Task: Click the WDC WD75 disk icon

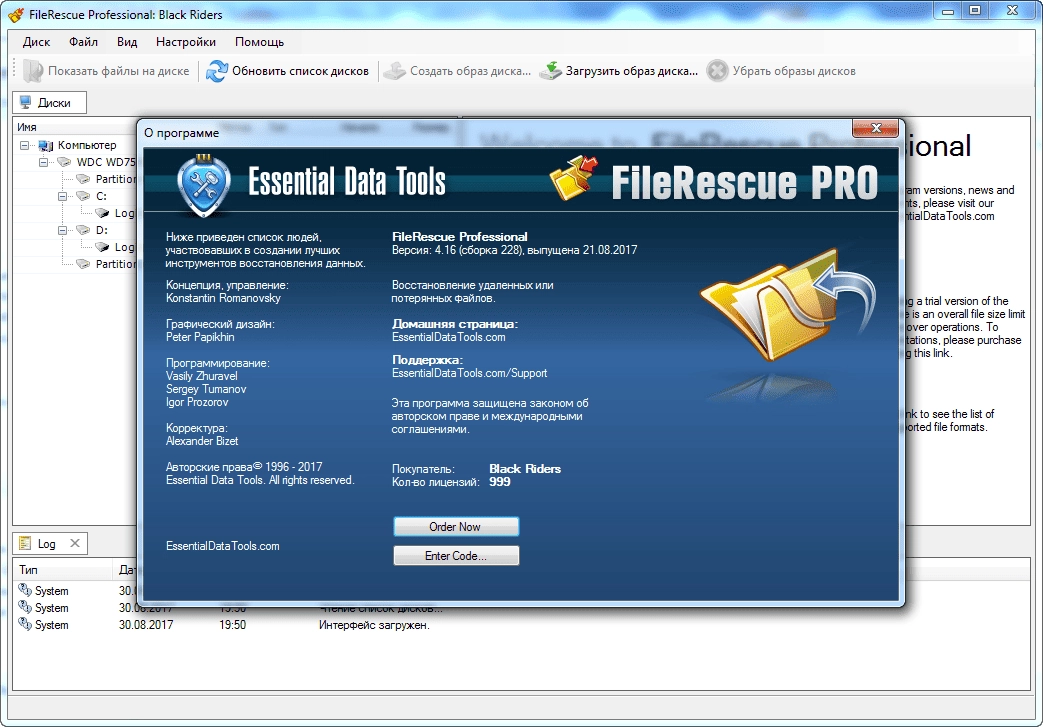Action: pos(64,162)
